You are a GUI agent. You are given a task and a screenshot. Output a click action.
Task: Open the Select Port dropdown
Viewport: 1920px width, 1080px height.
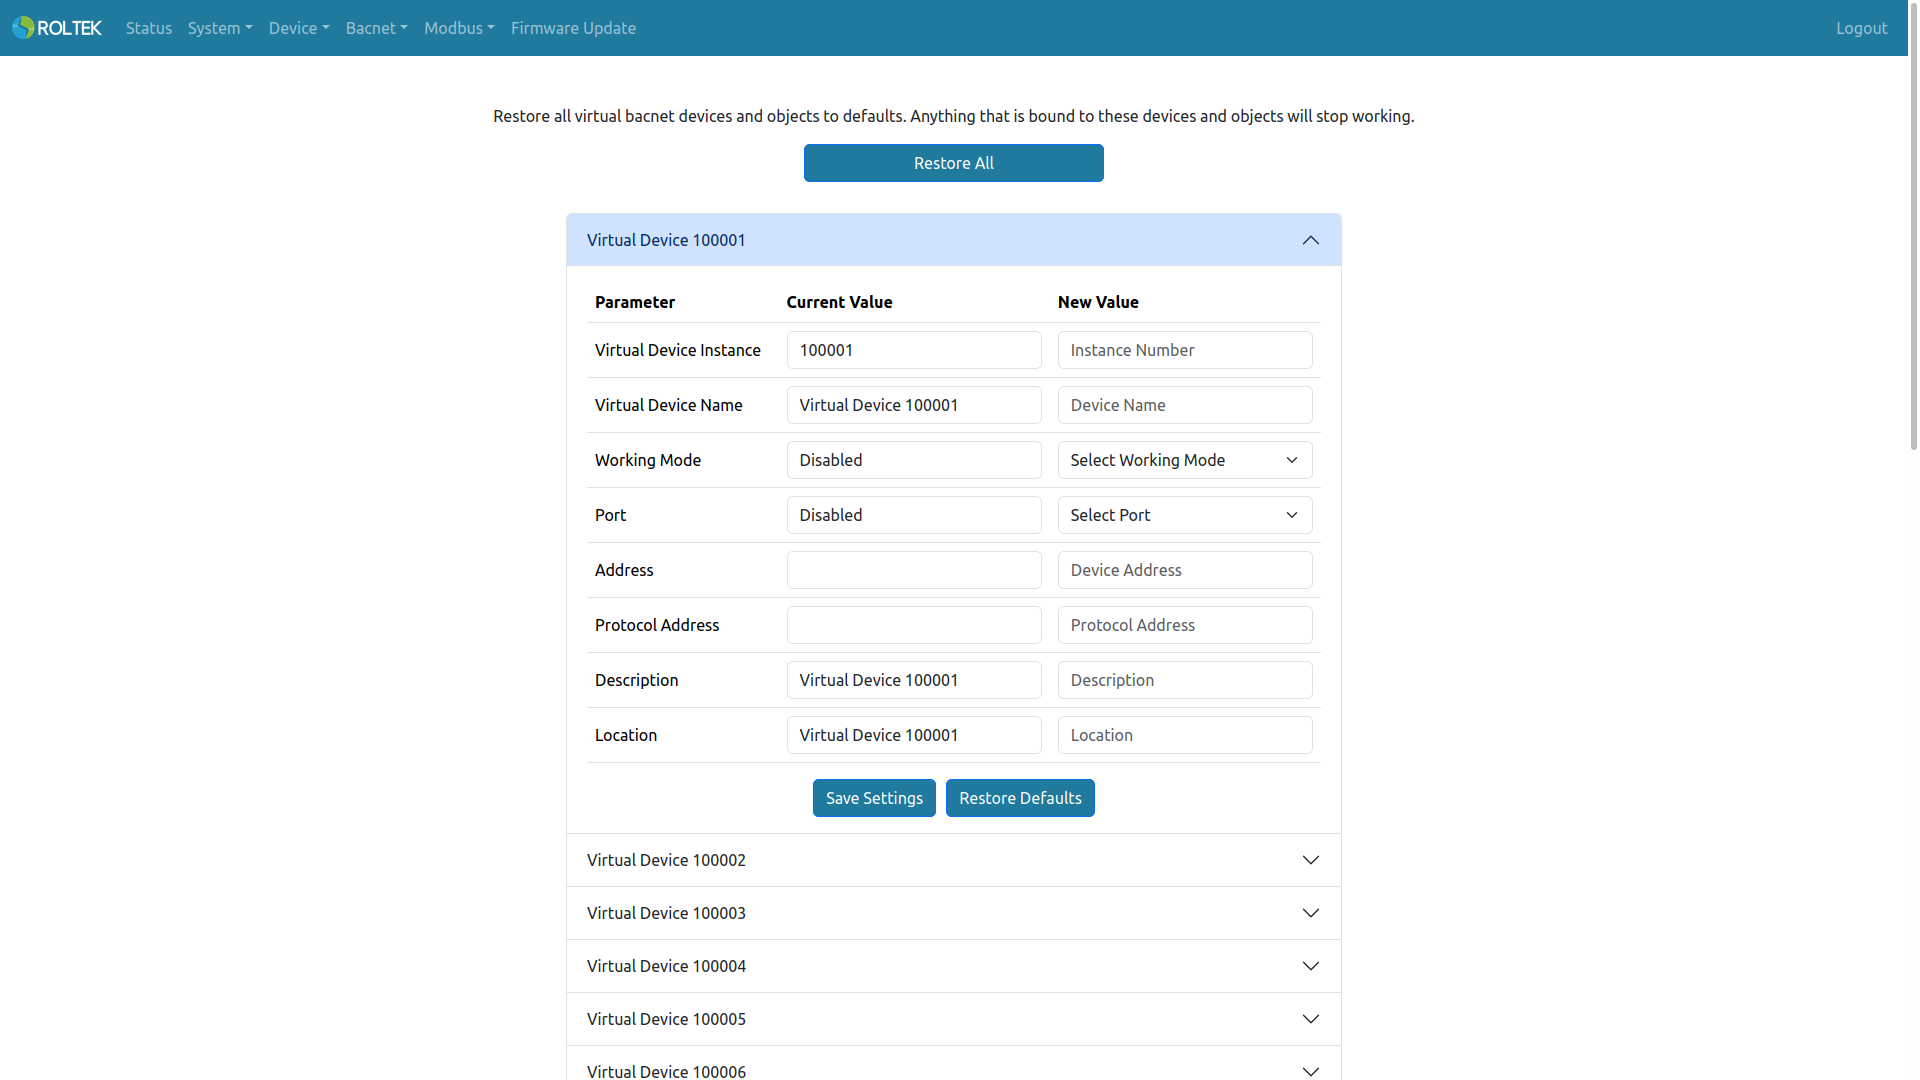coord(1185,515)
